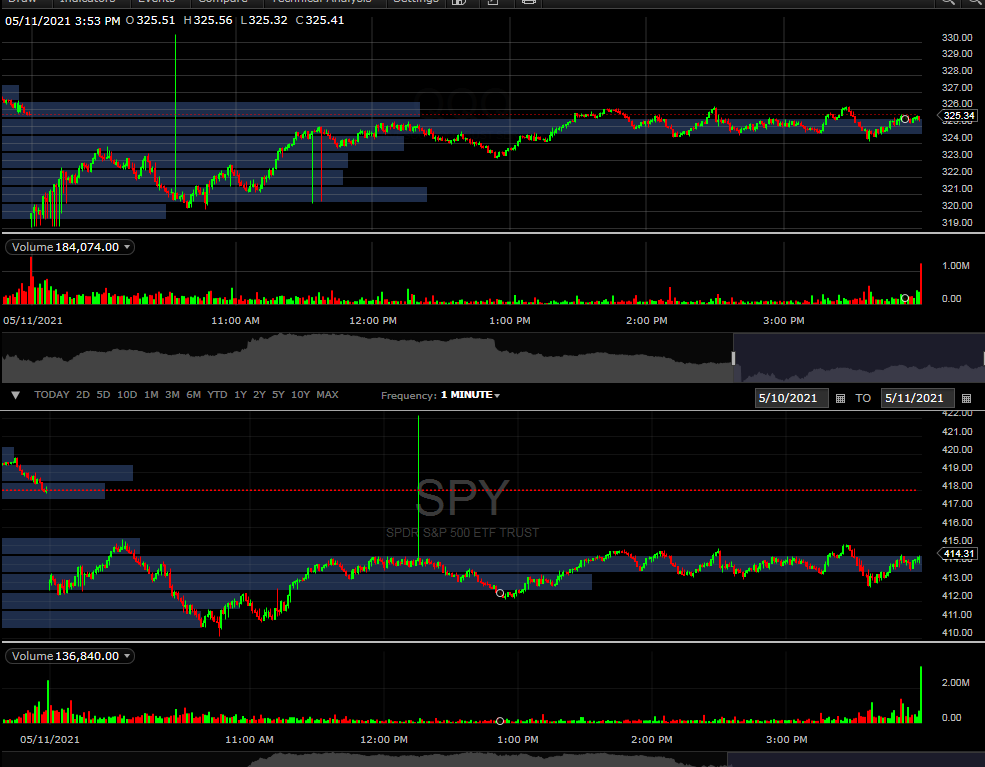Select the TODAY time range
Image resolution: width=985 pixels, height=767 pixels.
(x=52, y=394)
